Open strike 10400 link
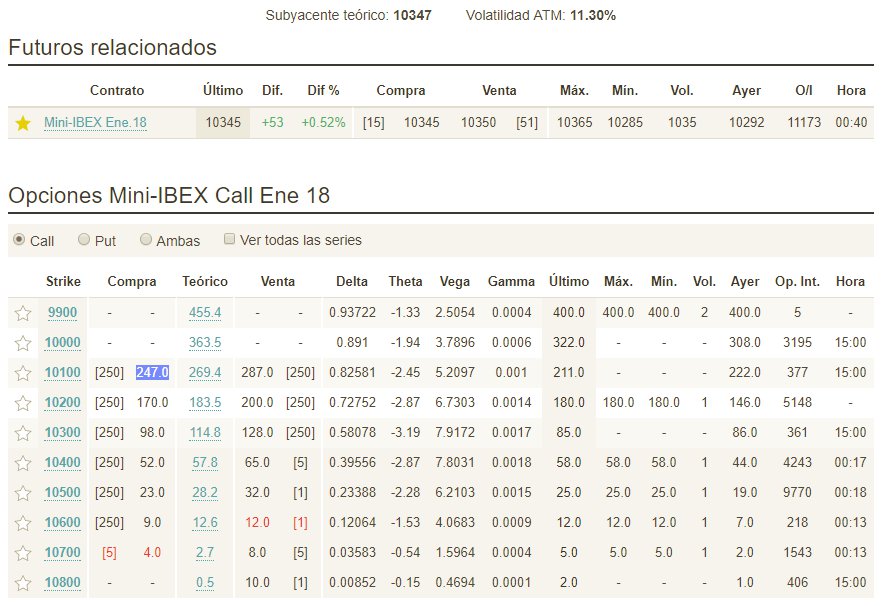Image resolution: width=882 pixels, height=606 pixels. coord(62,463)
